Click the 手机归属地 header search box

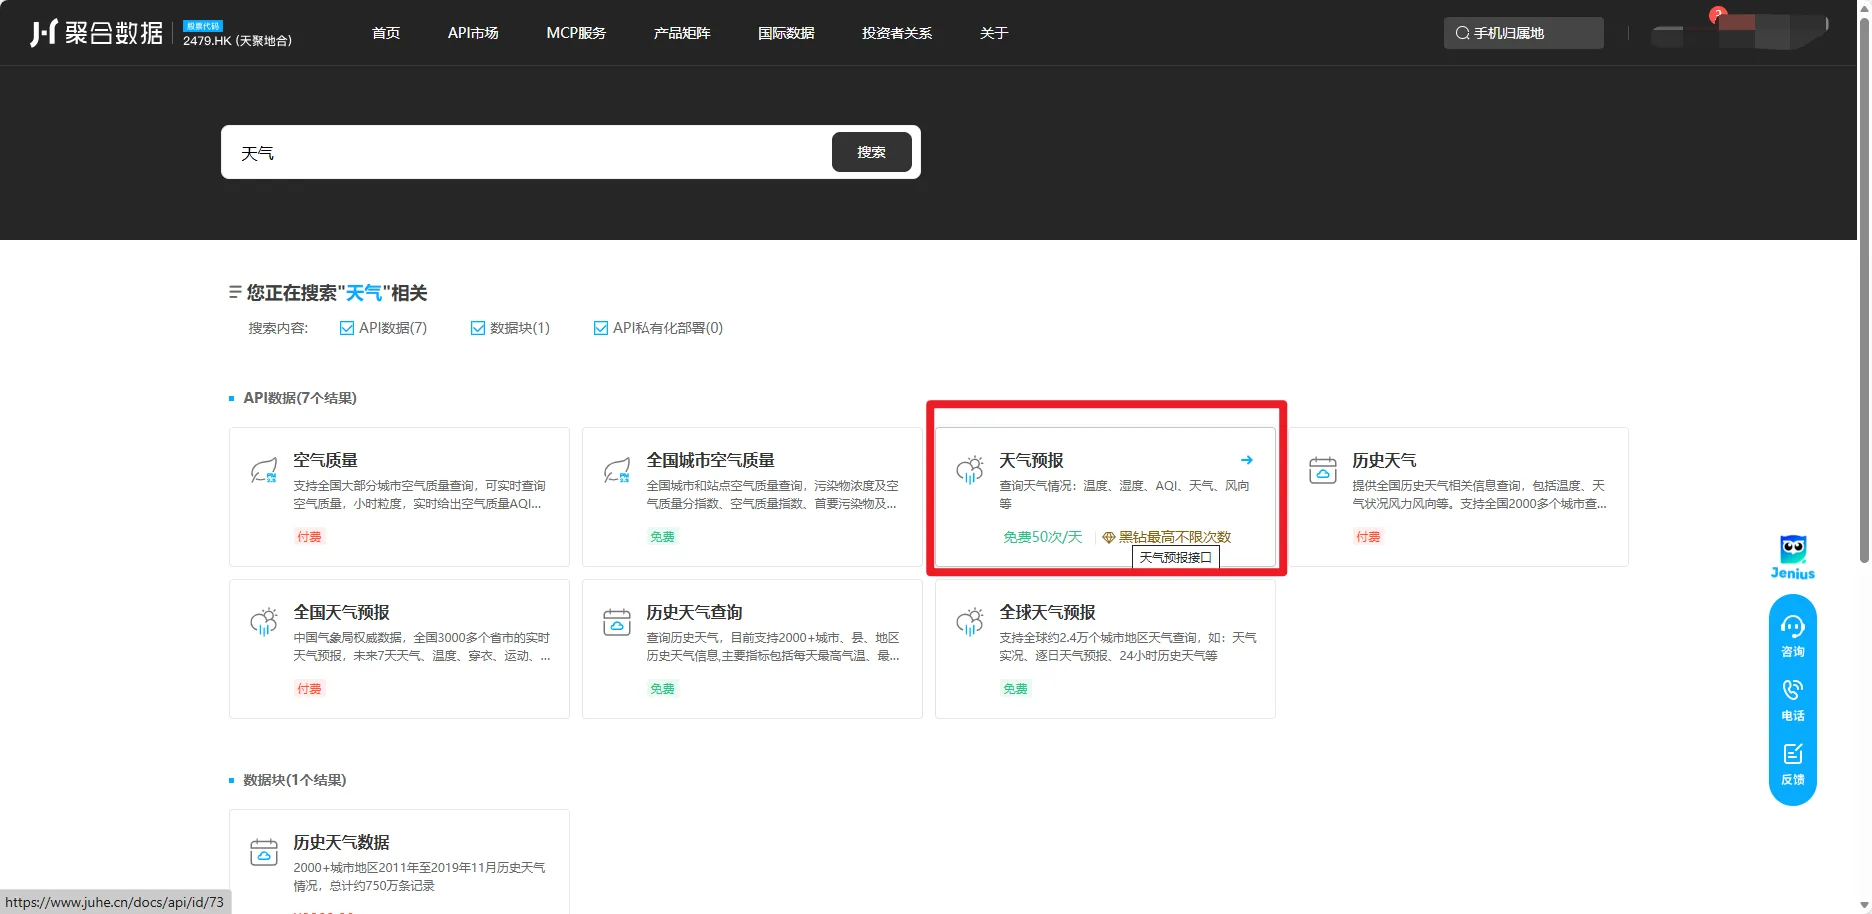click(x=1524, y=33)
